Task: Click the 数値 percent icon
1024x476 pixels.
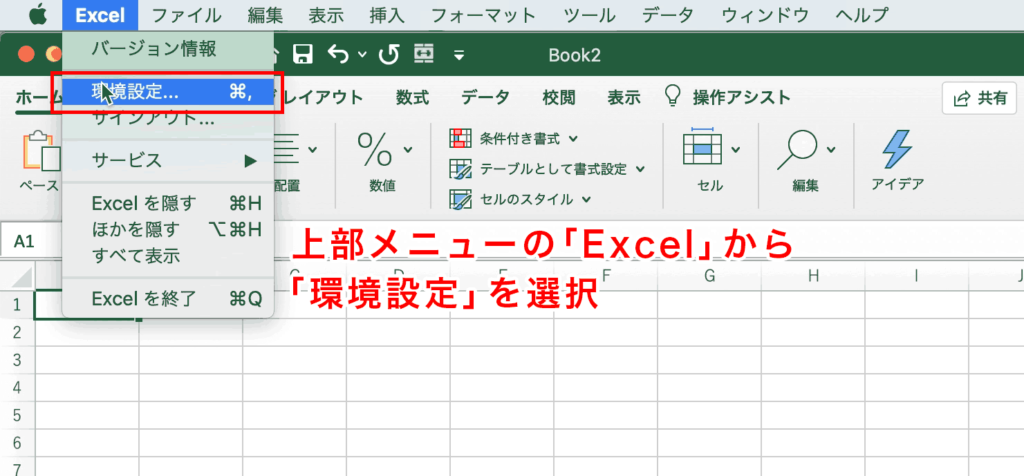Action: coord(375,150)
